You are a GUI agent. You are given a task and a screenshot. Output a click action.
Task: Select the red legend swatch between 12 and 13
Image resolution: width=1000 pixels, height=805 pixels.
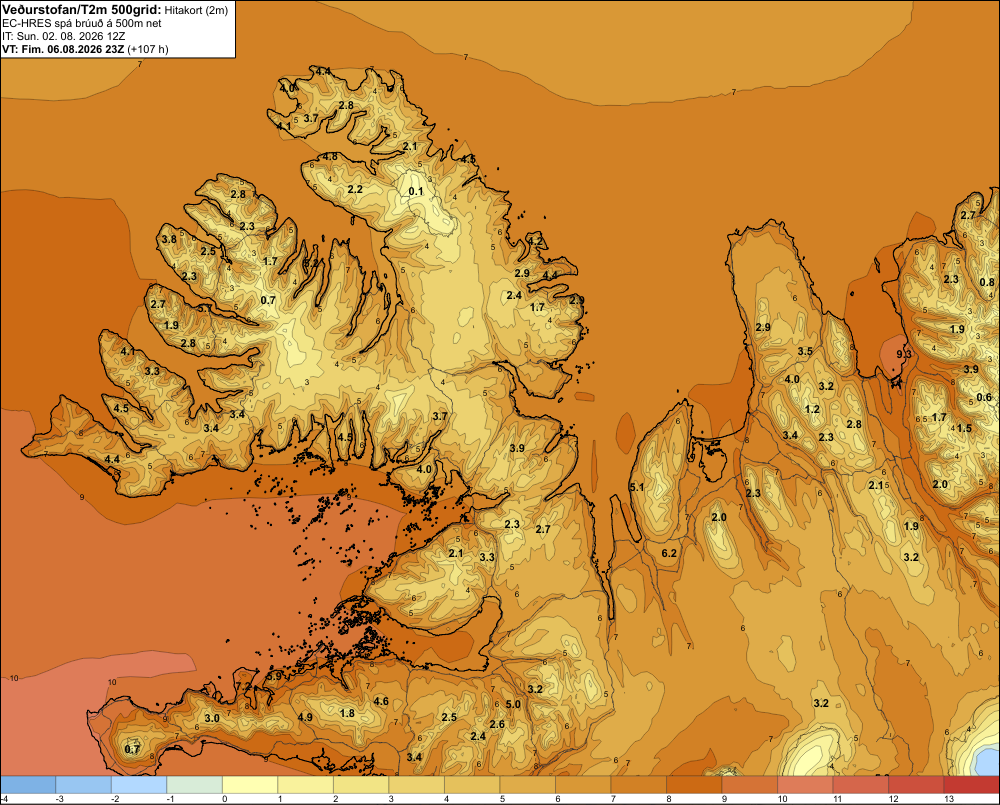916,785
